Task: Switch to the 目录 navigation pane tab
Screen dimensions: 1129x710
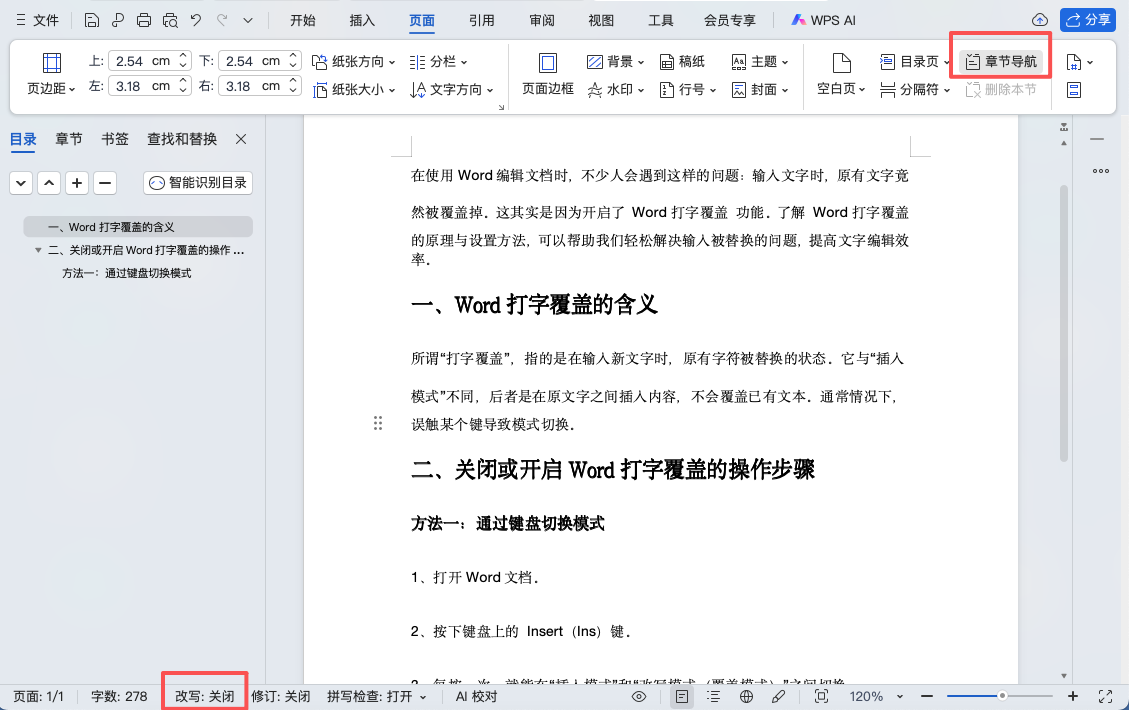Action: (23, 139)
